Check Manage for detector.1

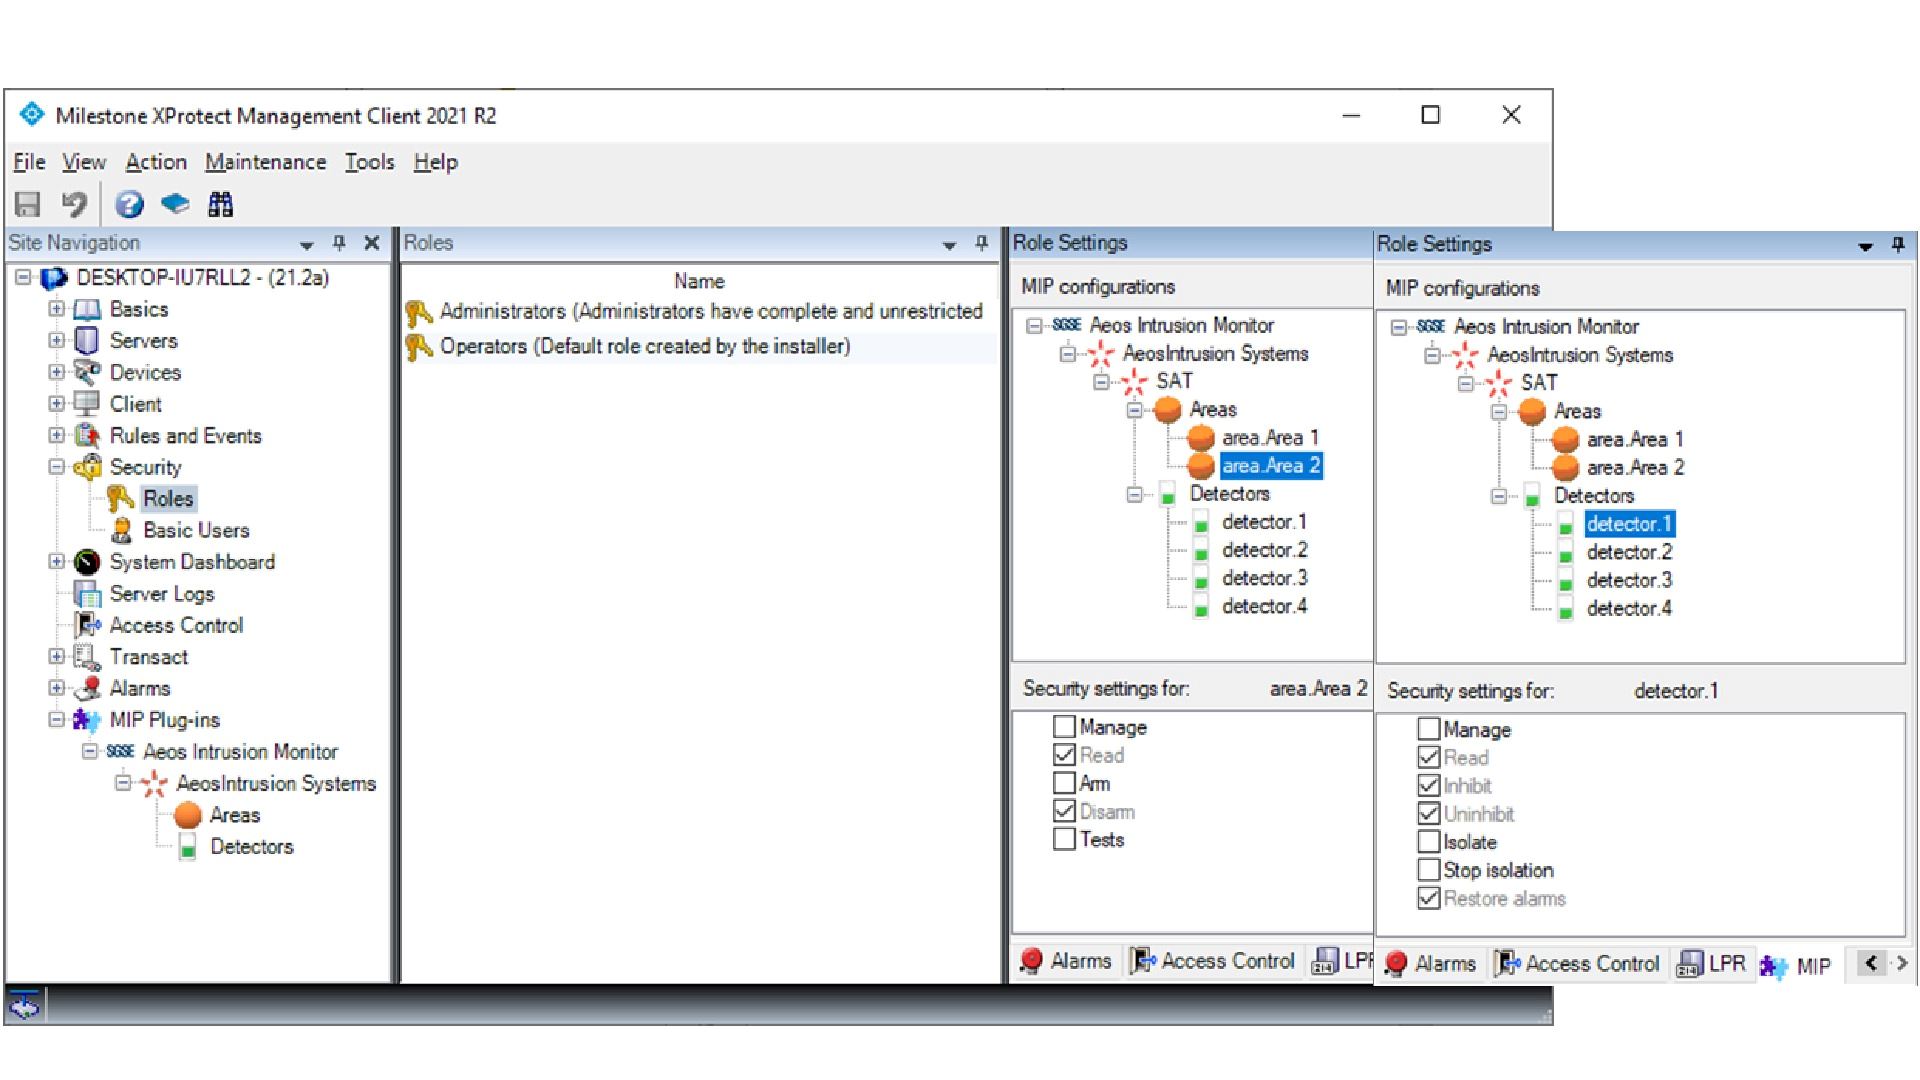pyautogui.click(x=1429, y=729)
